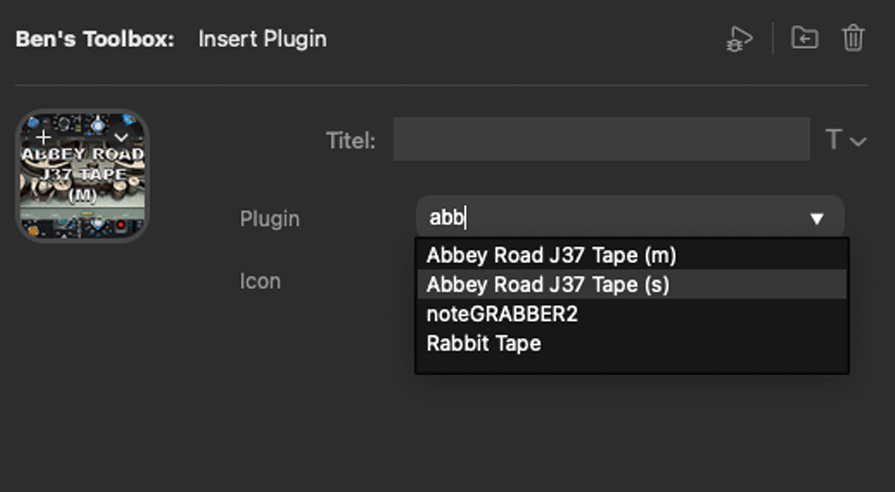Click the chevron on the plugin thumbnail
895x492 pixels.
pos(121,136)
